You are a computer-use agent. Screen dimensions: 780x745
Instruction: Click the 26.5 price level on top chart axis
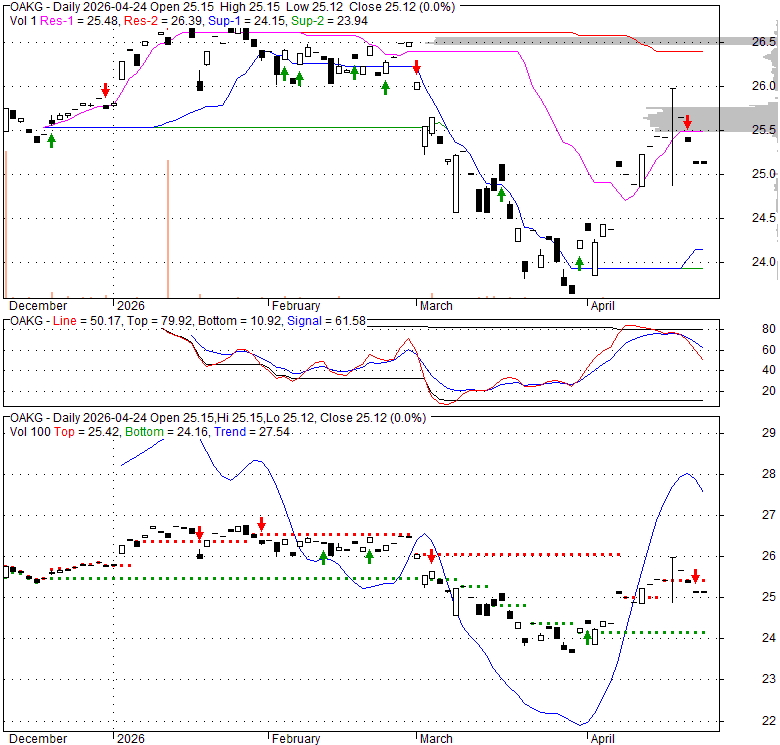764,42
